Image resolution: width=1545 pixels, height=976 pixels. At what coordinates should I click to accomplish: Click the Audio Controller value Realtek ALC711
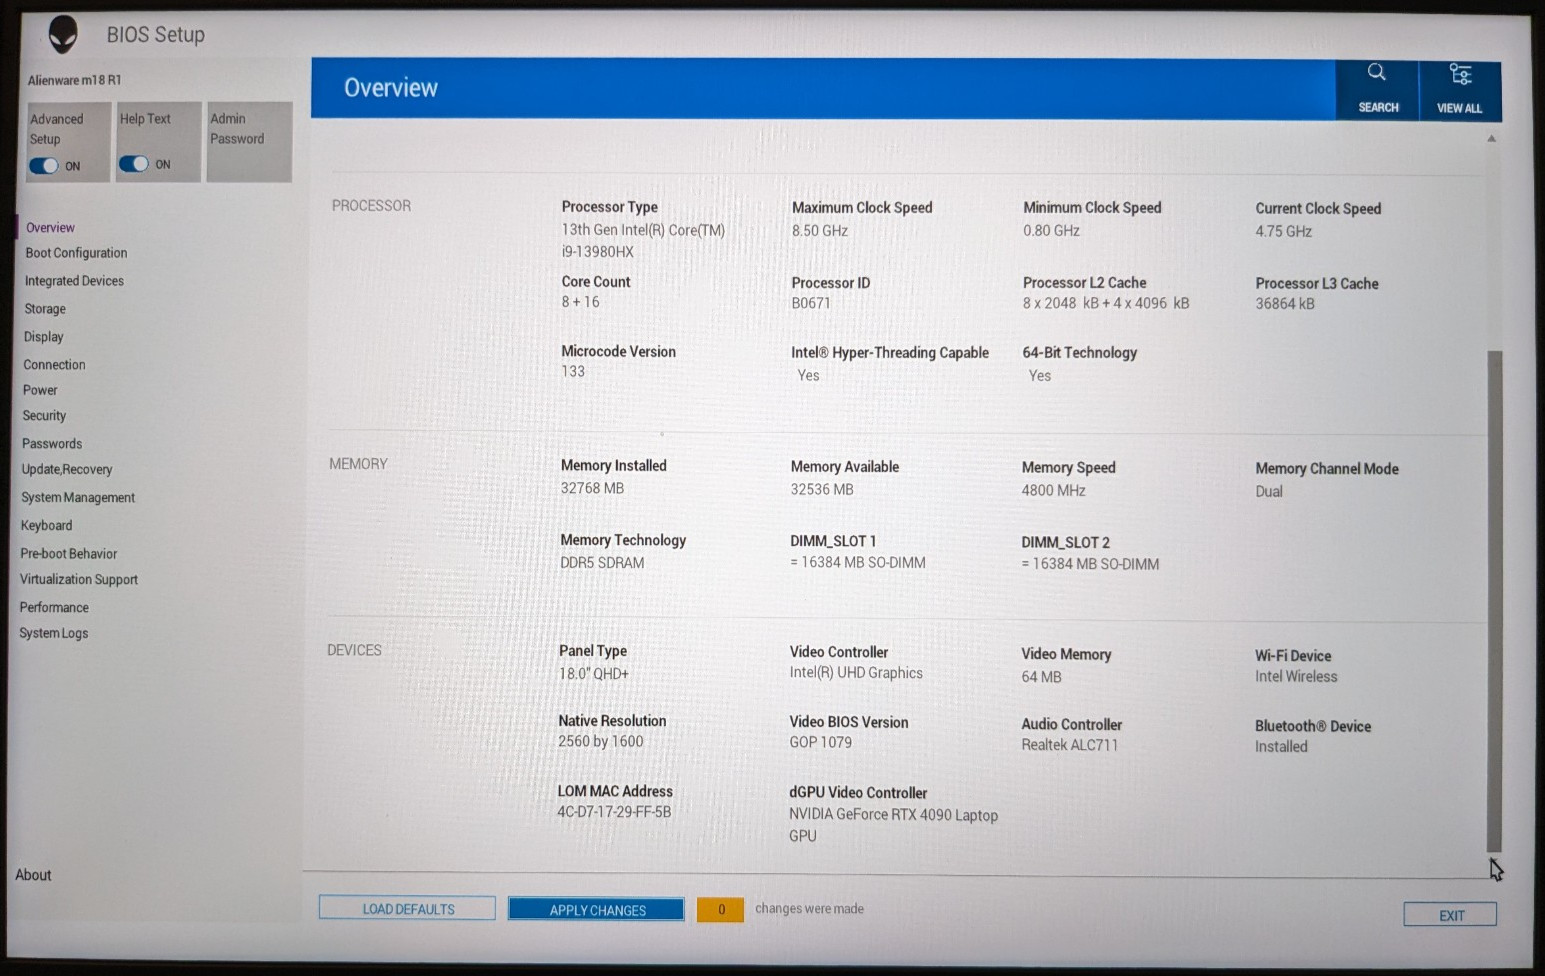pyautogui.click(x=1070, y=745)
